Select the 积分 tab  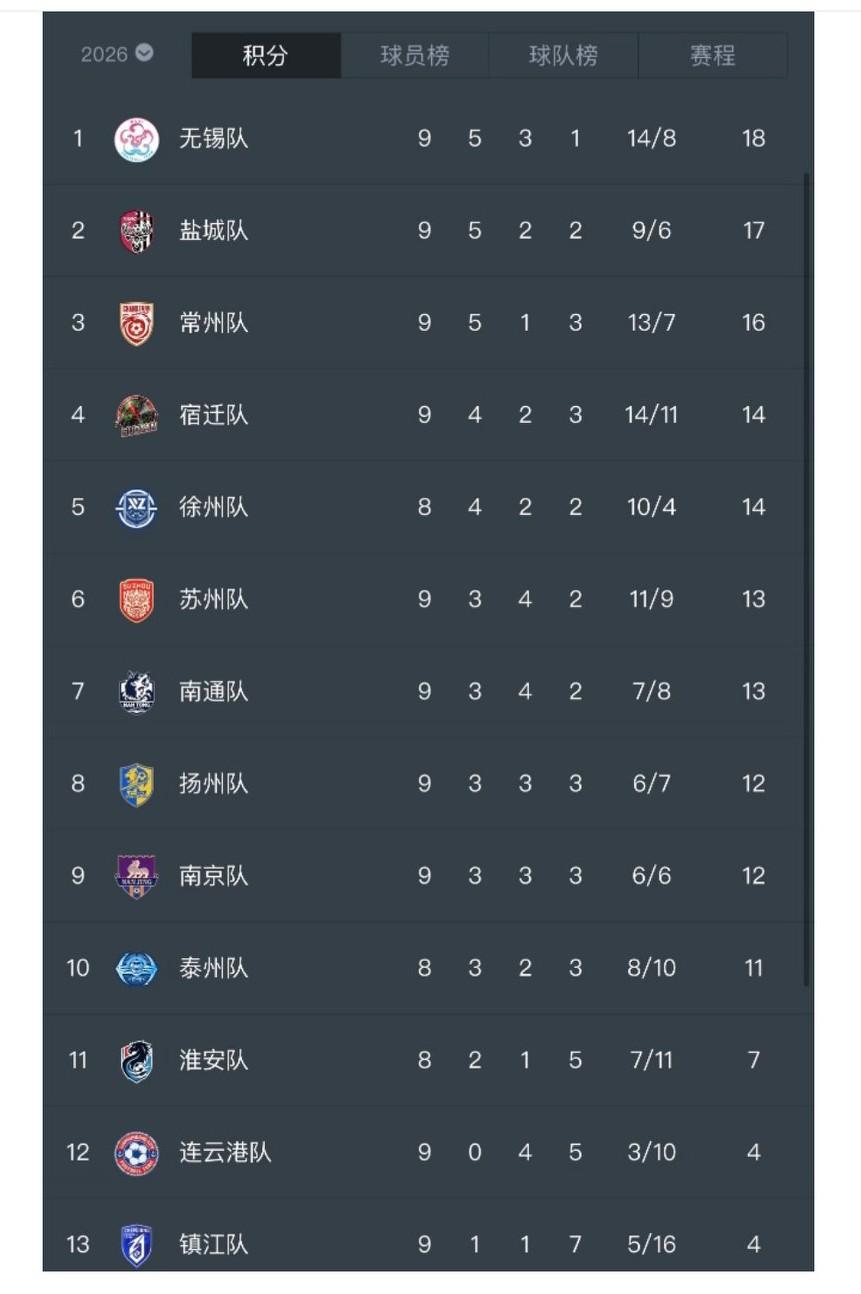(x=266, y=56)
